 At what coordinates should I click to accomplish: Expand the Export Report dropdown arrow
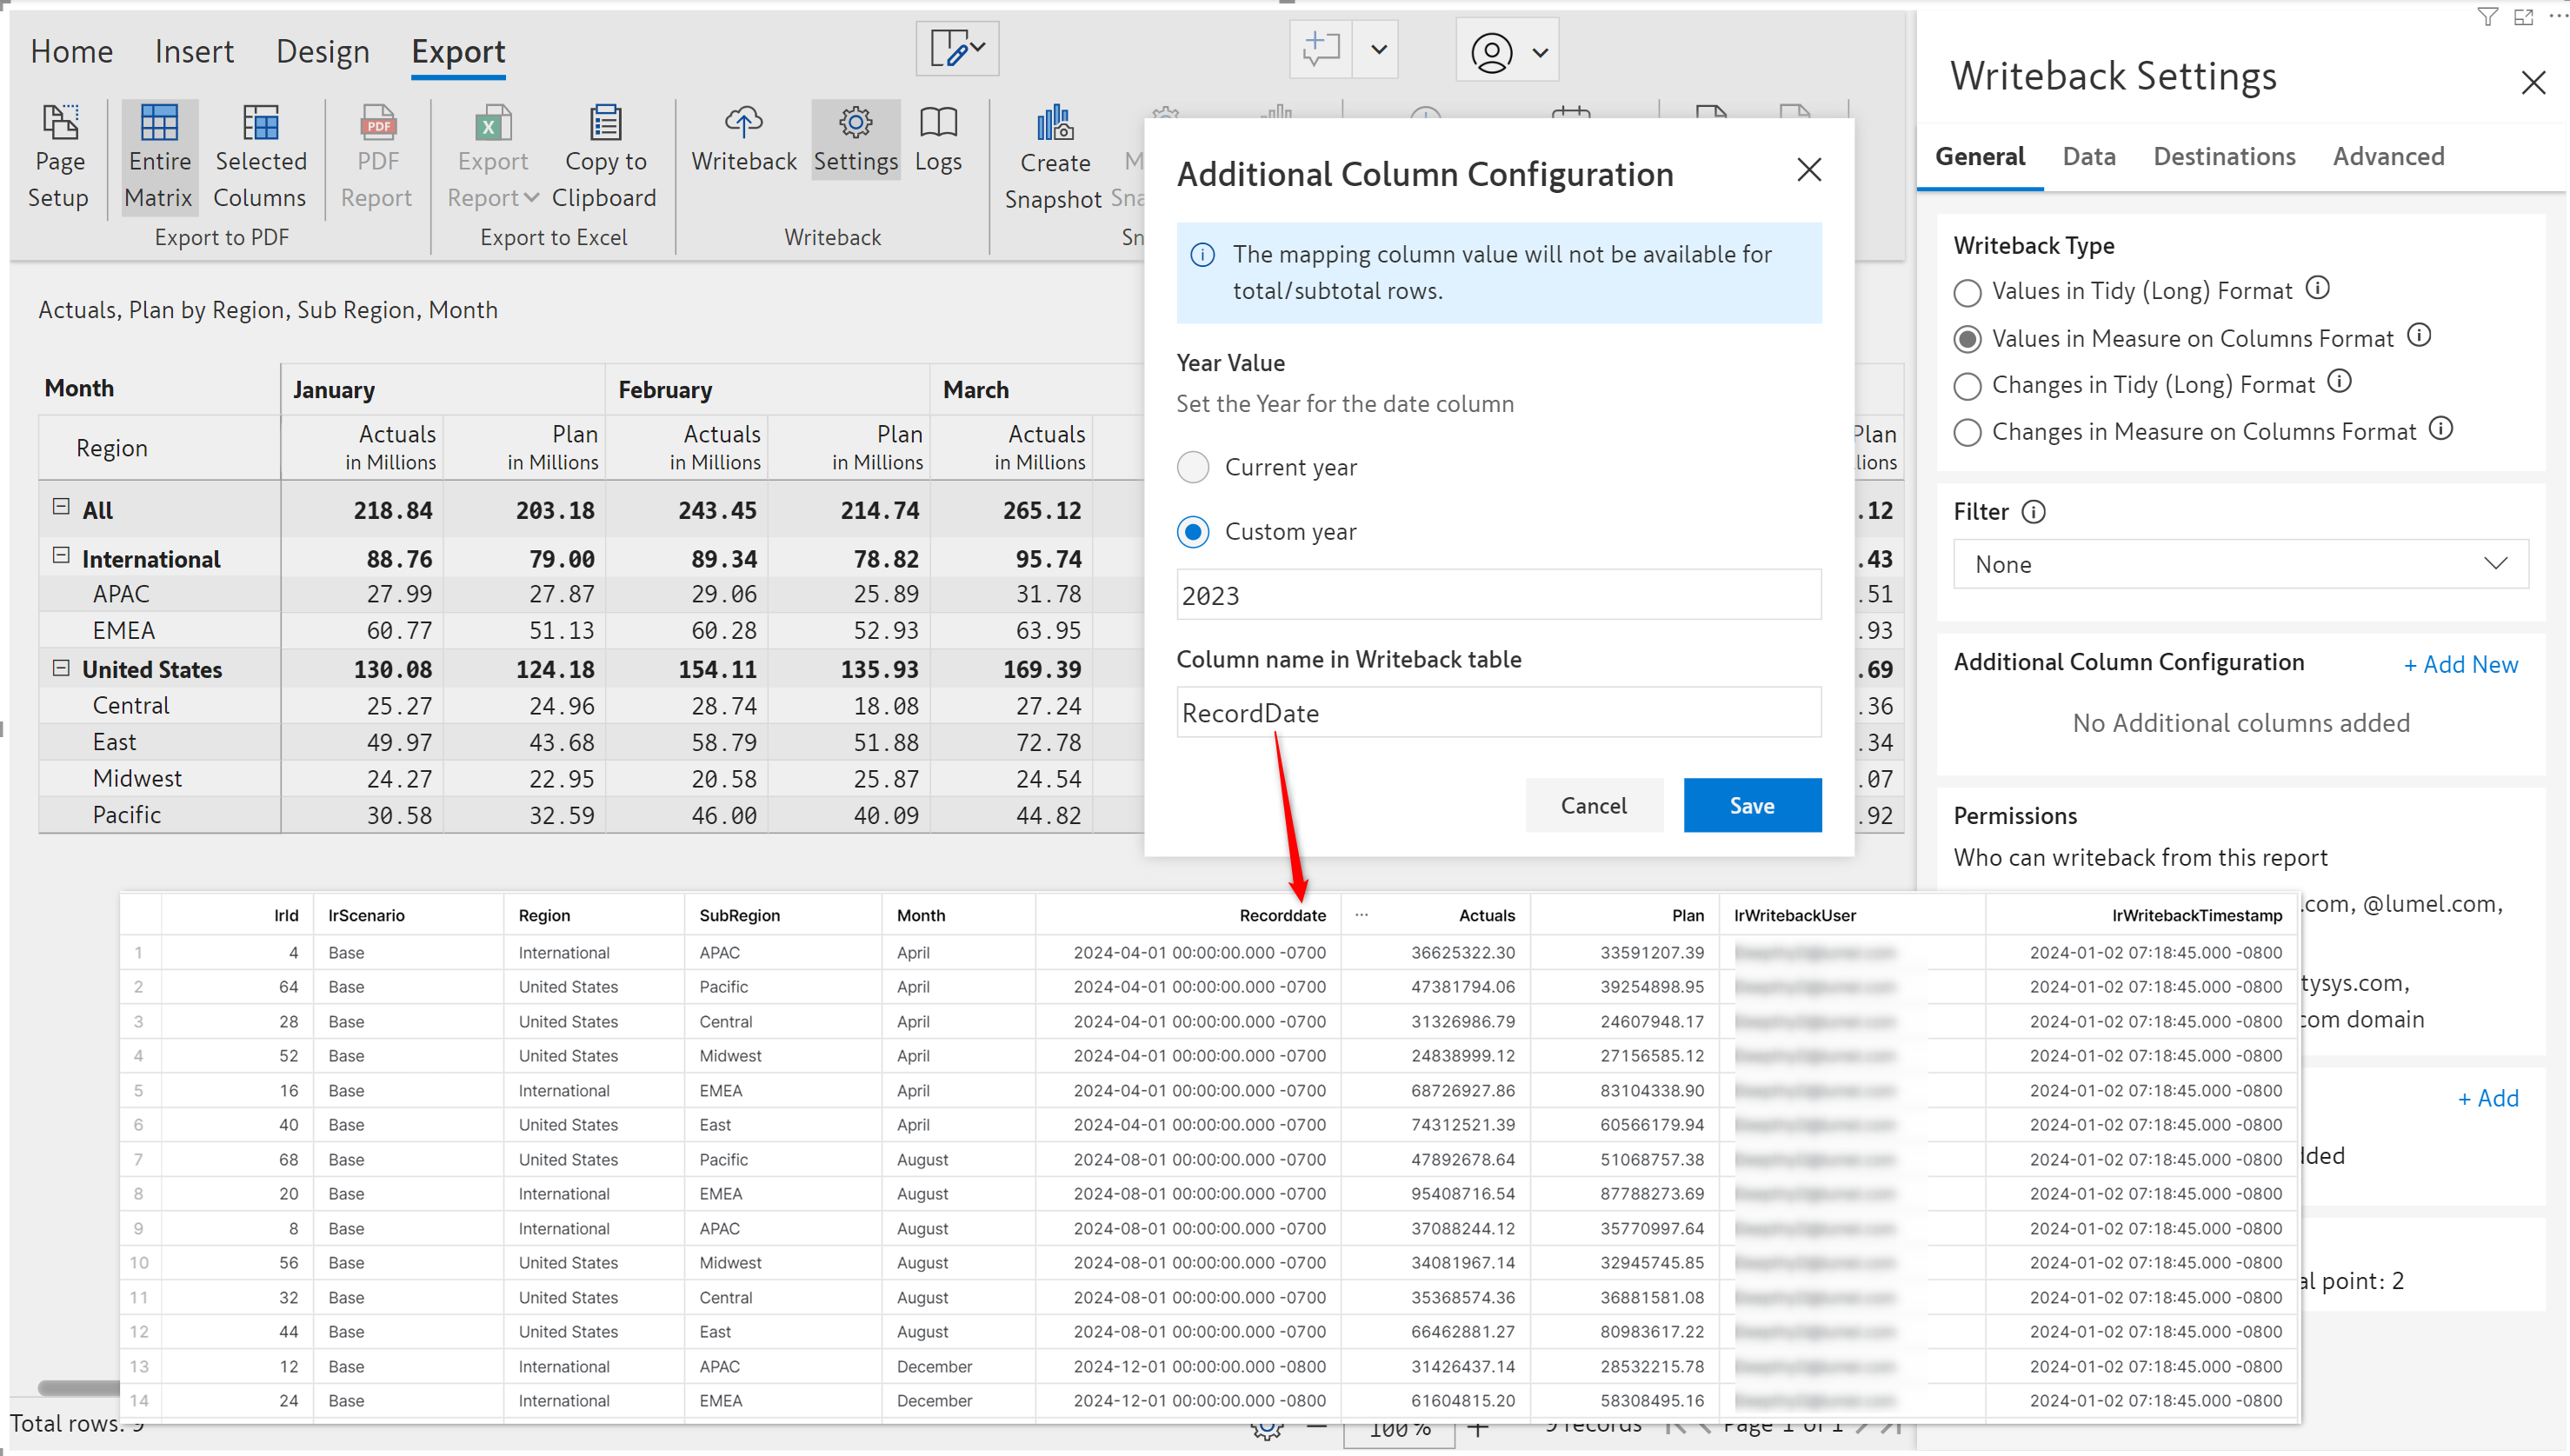coord(531,198)
